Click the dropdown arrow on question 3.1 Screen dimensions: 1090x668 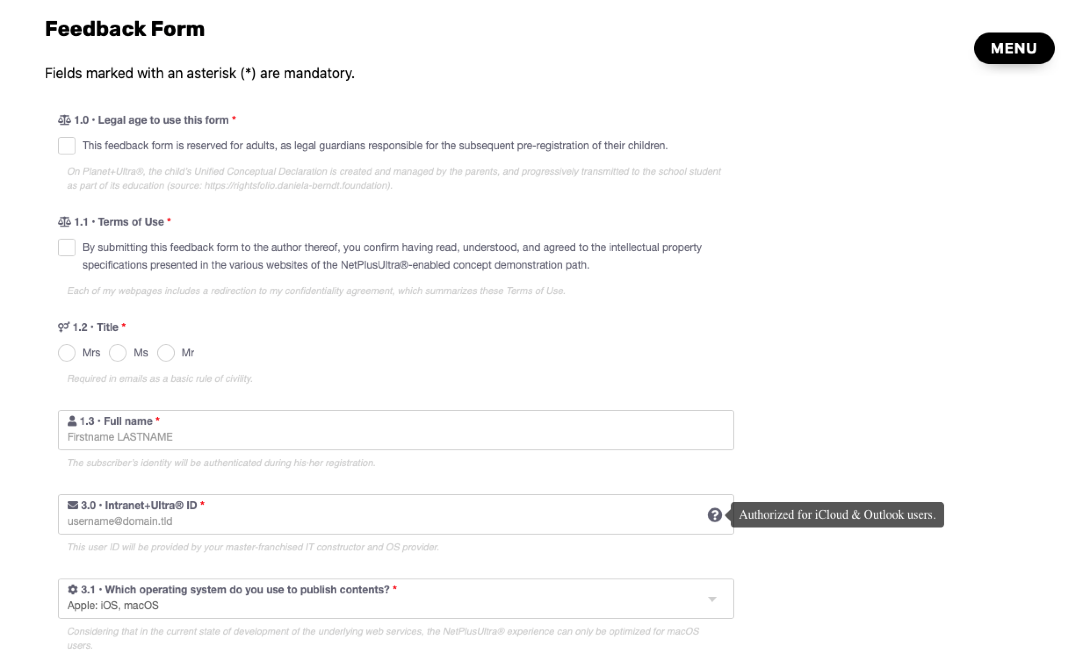tap(712, 598)
